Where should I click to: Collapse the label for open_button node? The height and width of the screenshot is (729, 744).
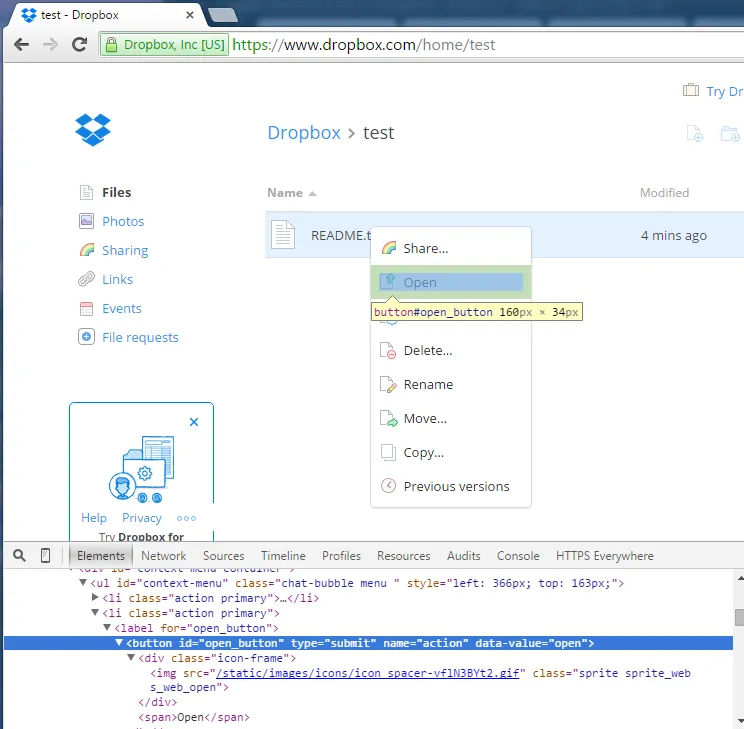(107, 628)
